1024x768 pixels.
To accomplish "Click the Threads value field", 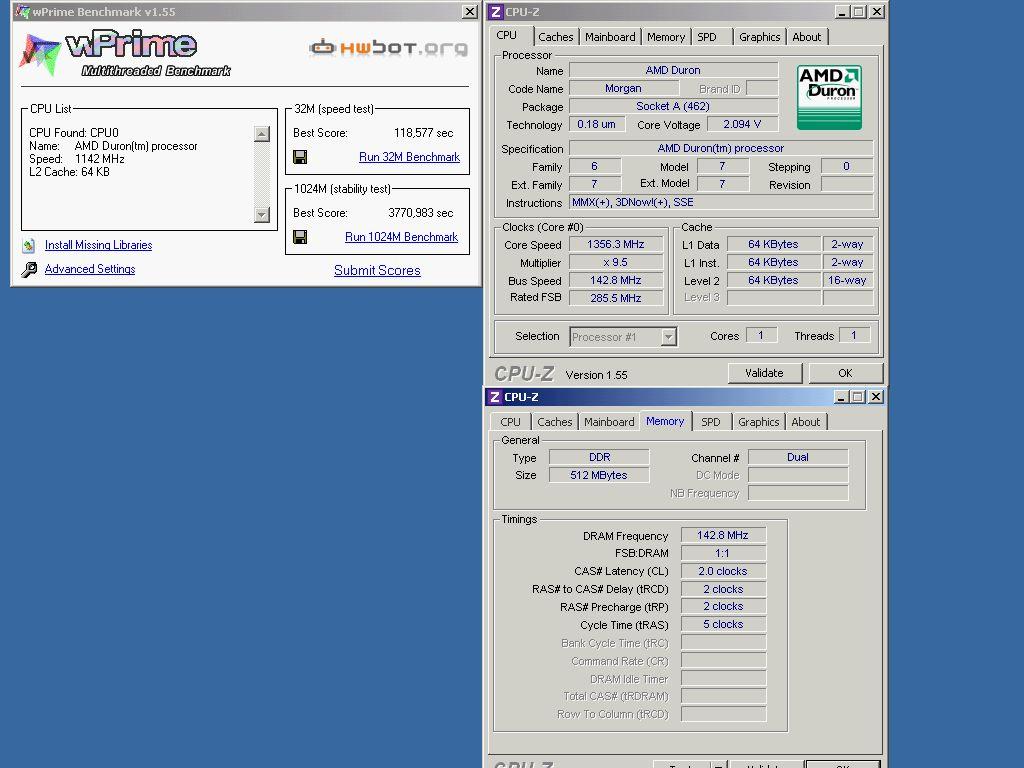I will 854,335.
